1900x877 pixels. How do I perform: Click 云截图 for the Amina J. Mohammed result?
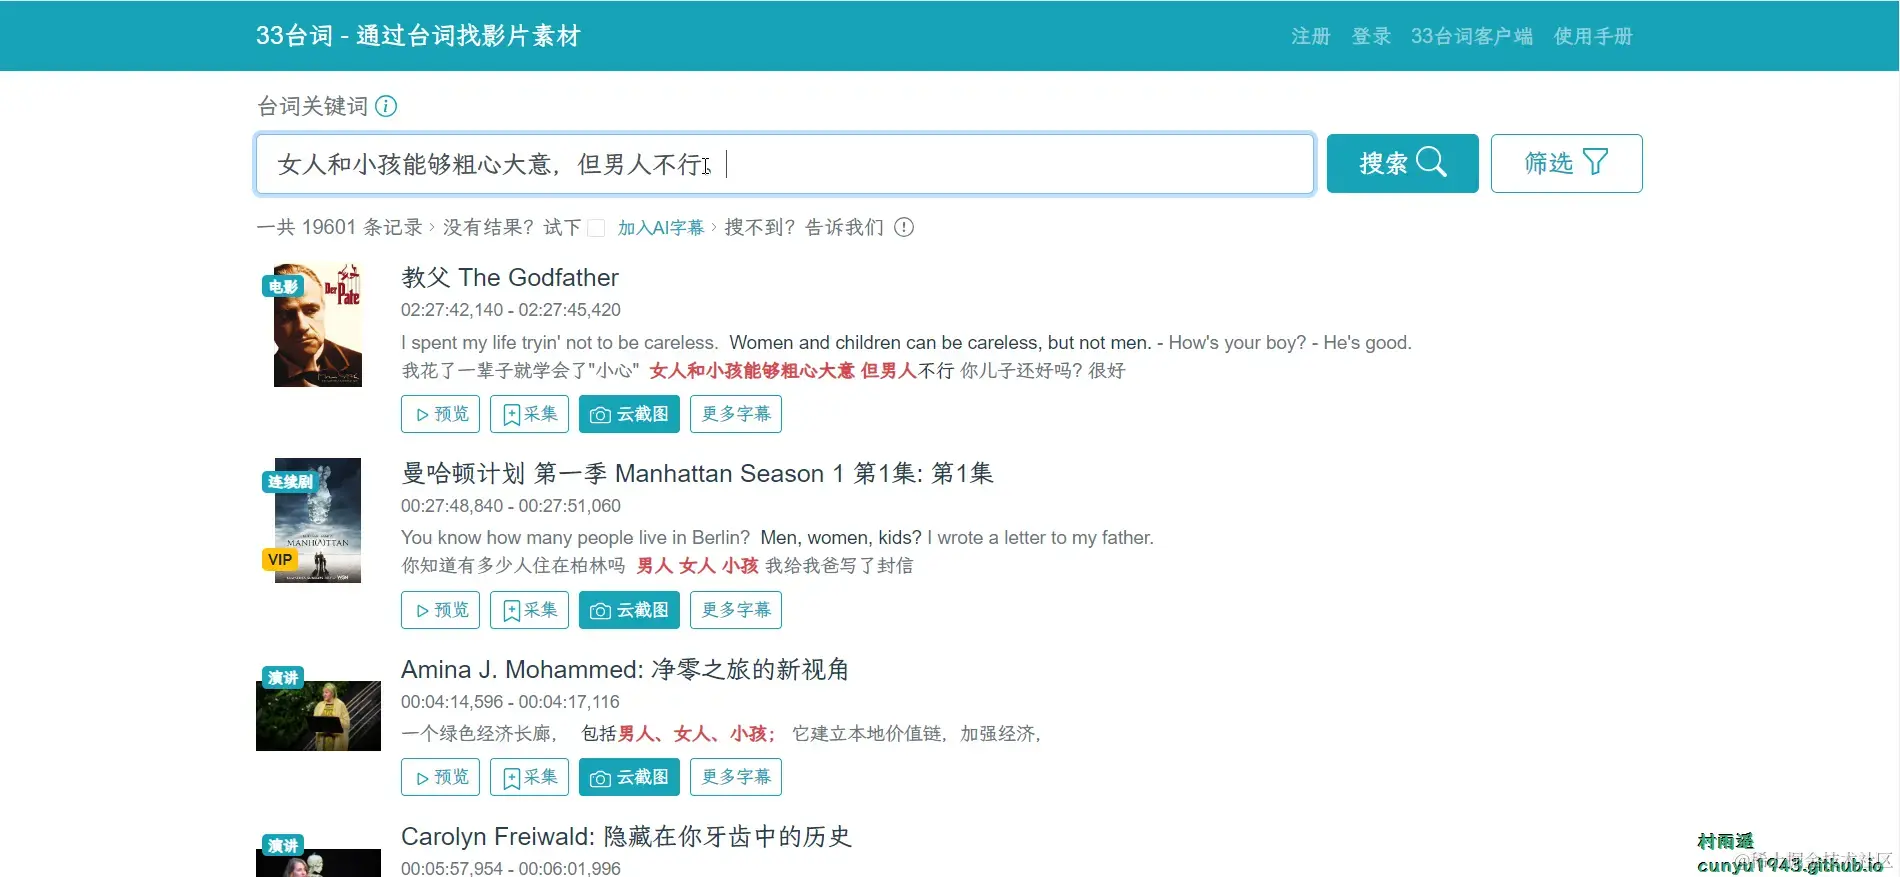(629, 777)
